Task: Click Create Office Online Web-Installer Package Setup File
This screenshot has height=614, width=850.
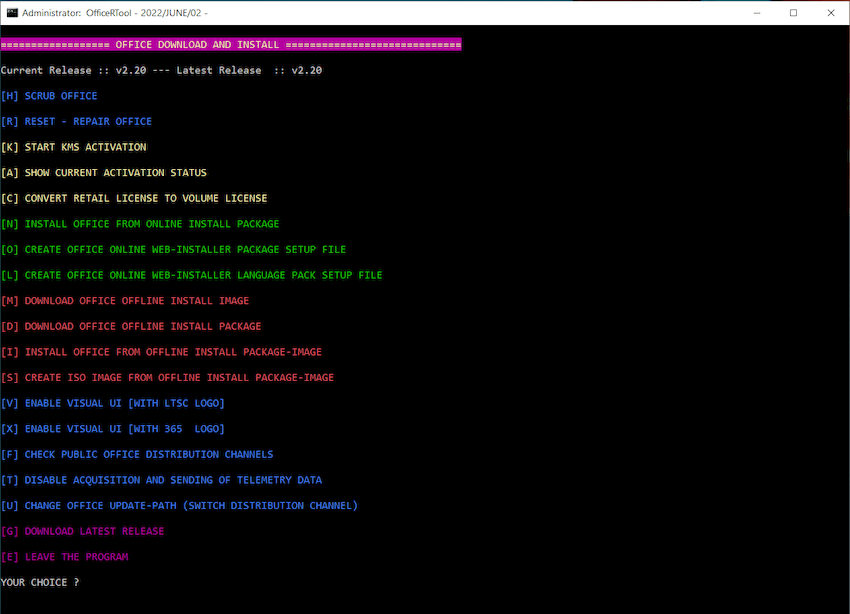Action: [x=174, y=249]
